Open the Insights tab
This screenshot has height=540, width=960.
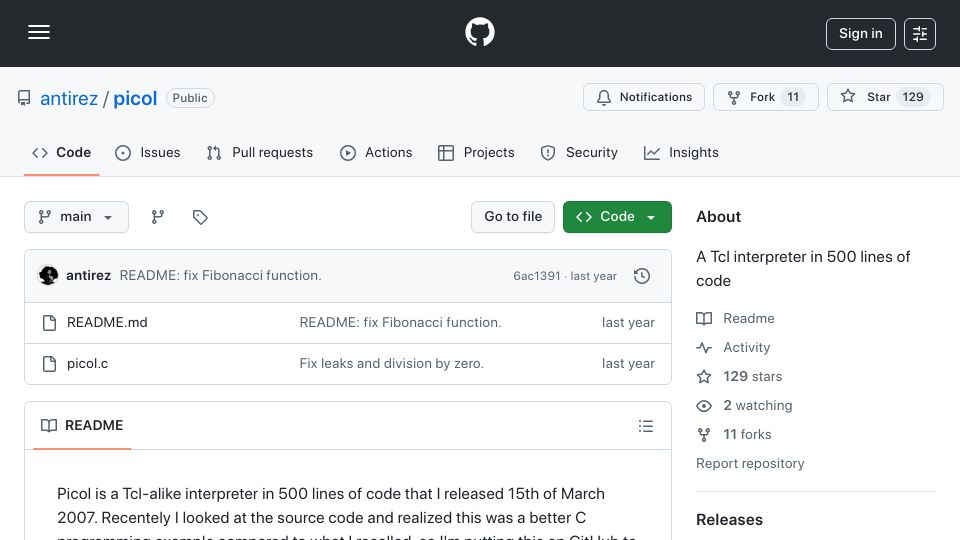(681, 152)
